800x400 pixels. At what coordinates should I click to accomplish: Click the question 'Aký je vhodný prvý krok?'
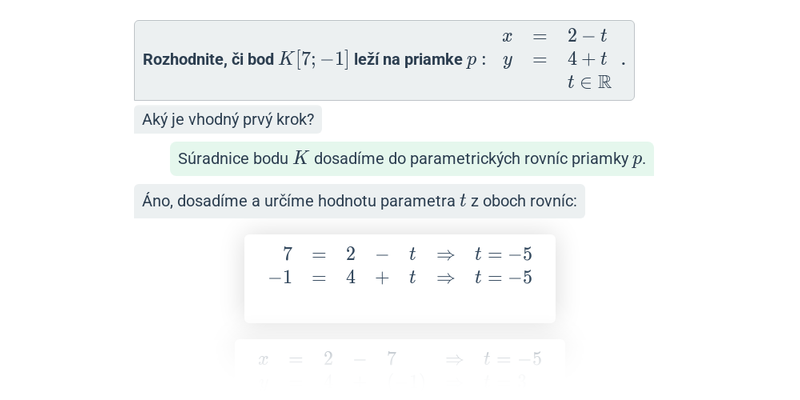pos(228,119)
